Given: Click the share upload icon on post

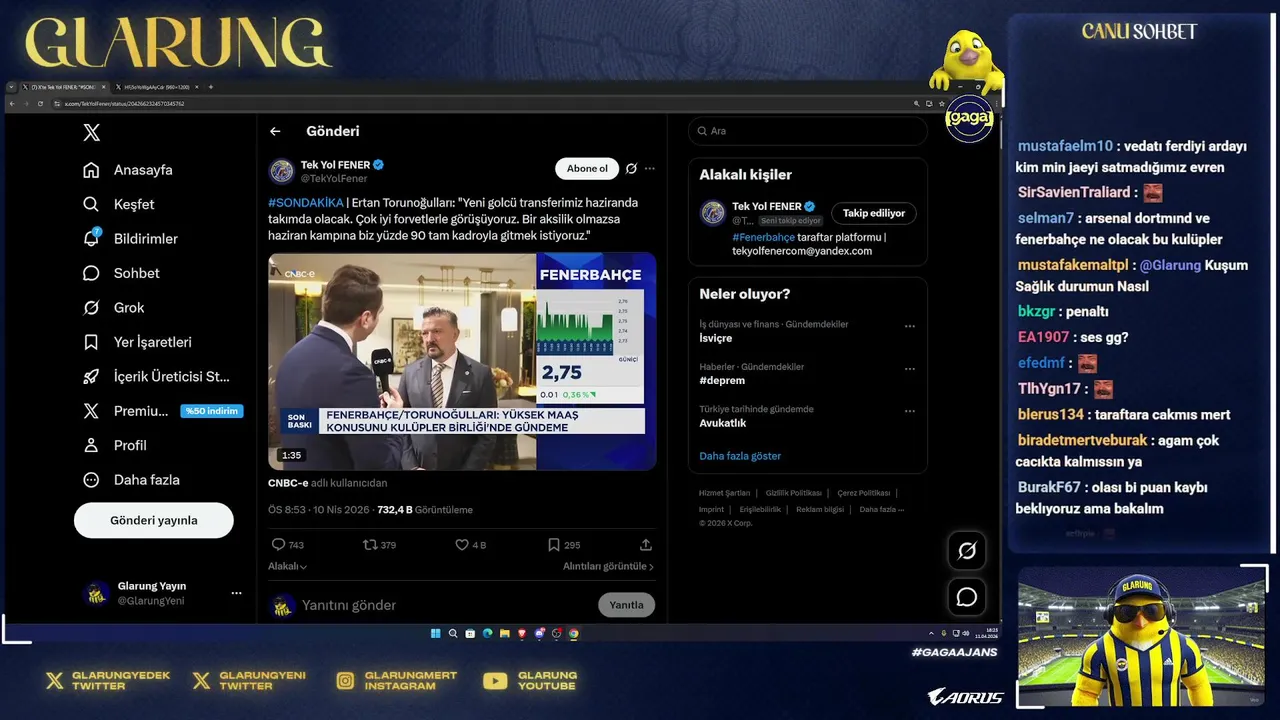Looking at the screenshot, I should click(646, 545).
